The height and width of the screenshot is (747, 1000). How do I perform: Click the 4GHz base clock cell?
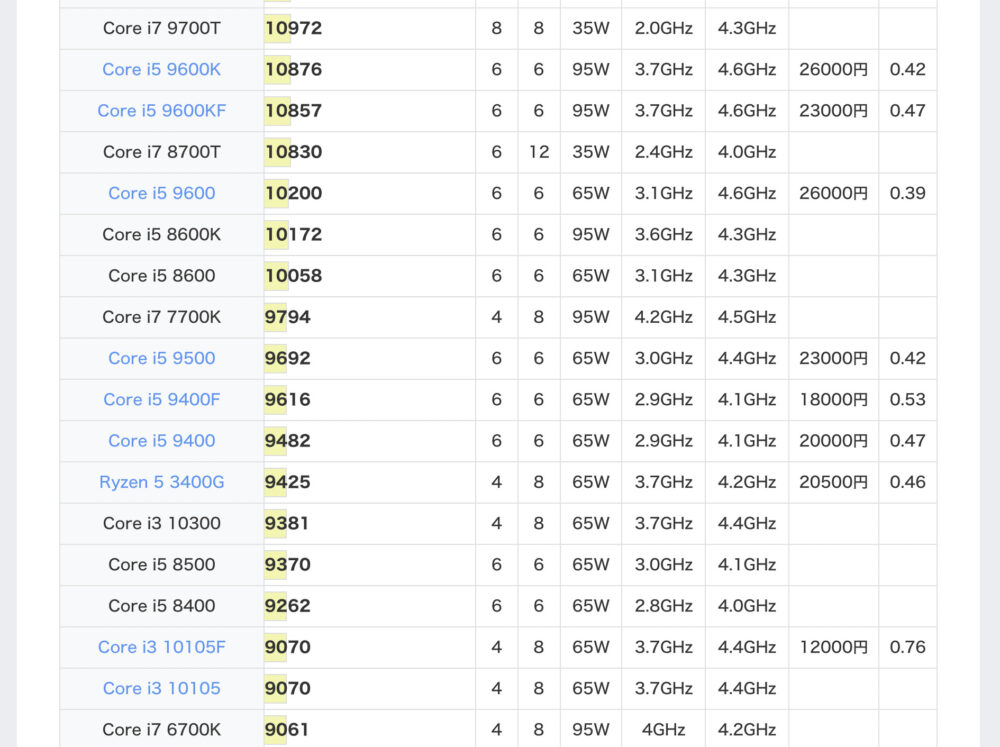point(663,730)
